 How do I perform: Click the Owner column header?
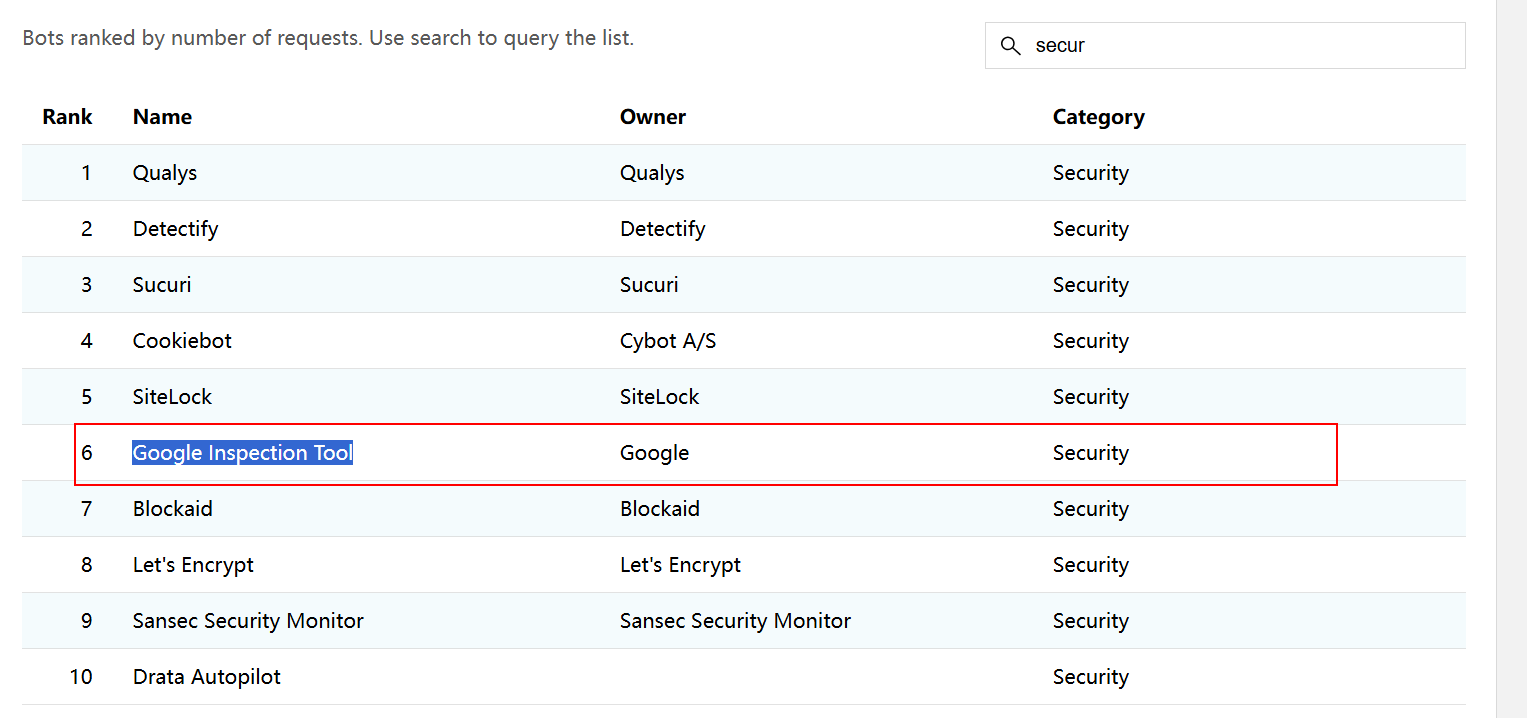click(x=652, y=117)
